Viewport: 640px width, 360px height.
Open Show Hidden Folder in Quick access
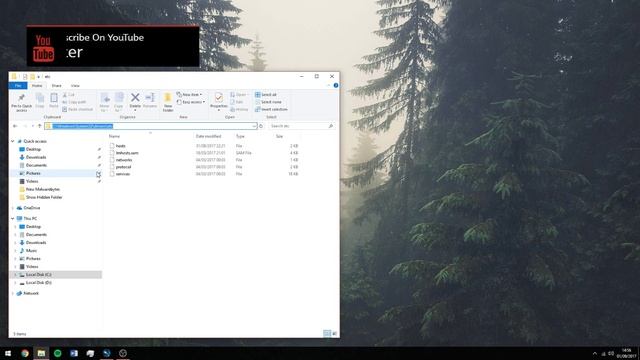tap(44, 197)
